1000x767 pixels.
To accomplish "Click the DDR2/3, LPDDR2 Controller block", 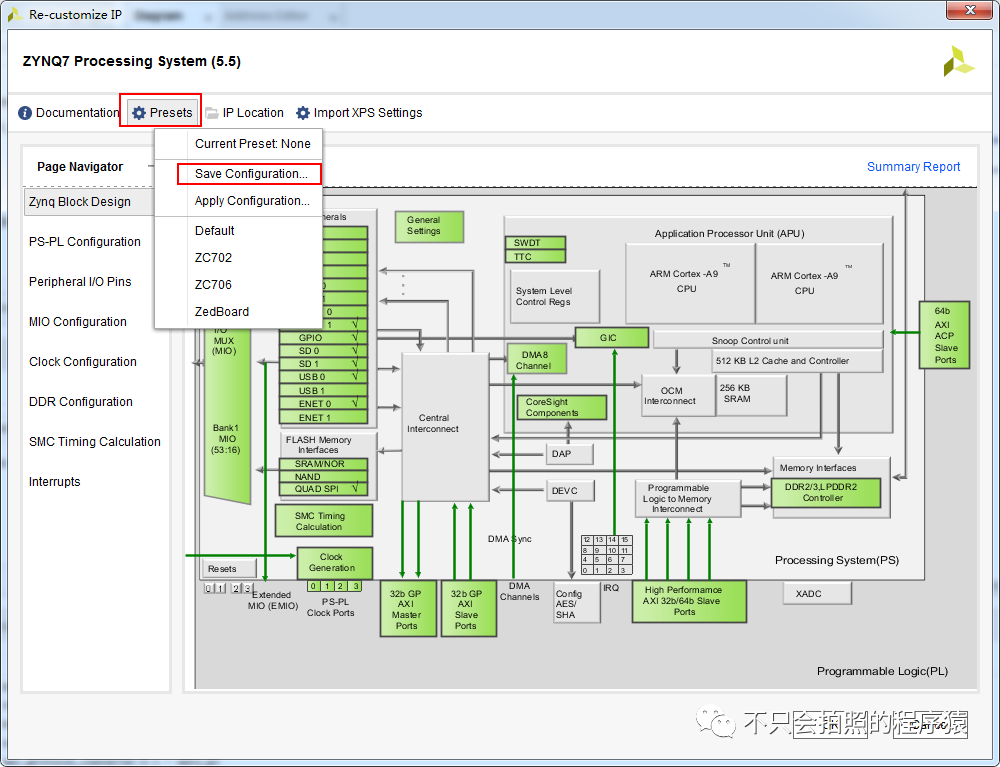I will coord(827,493).
